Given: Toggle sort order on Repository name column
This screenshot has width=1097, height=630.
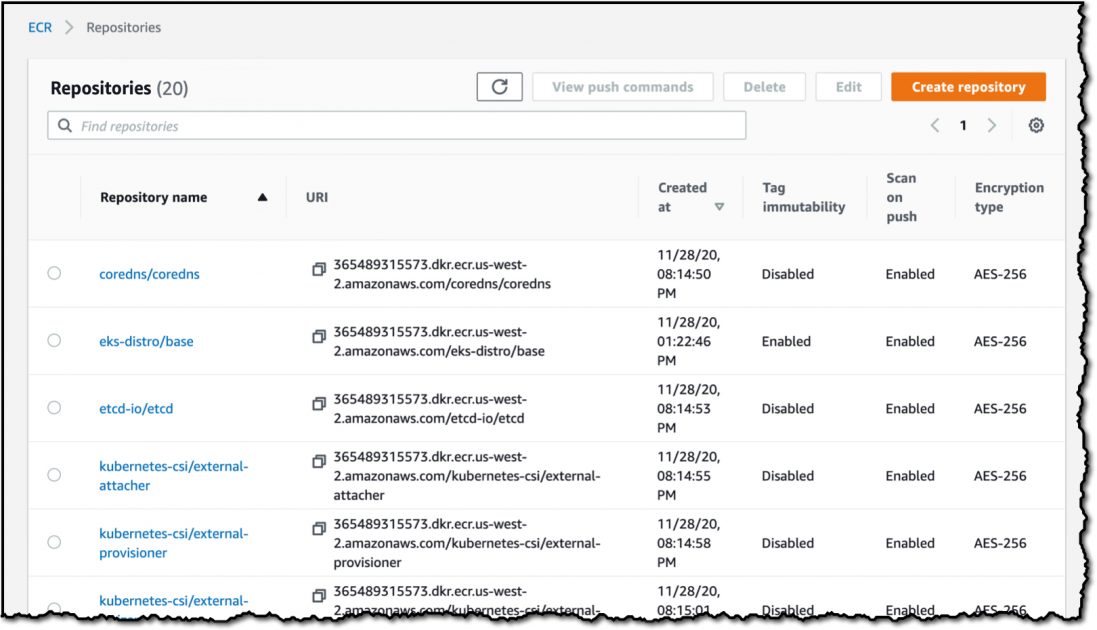Looking at the screenshot, I should 263,197.
